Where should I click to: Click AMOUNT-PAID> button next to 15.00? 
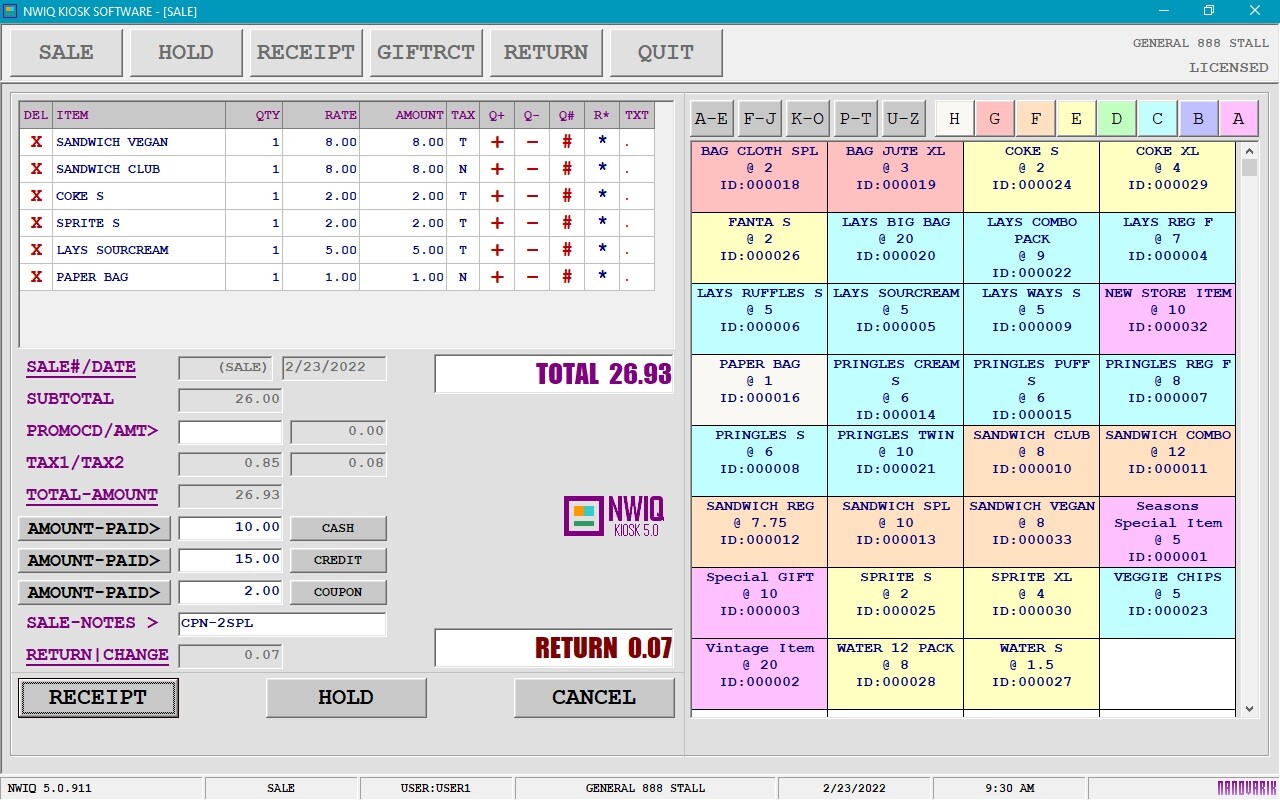click(x=95, y=560)
